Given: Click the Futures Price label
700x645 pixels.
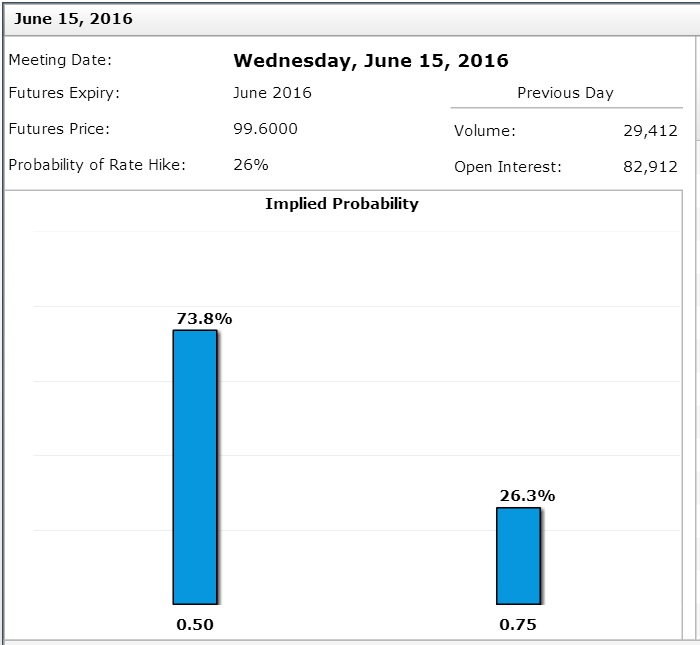Looking at the screenshot, I should [58, 129].
